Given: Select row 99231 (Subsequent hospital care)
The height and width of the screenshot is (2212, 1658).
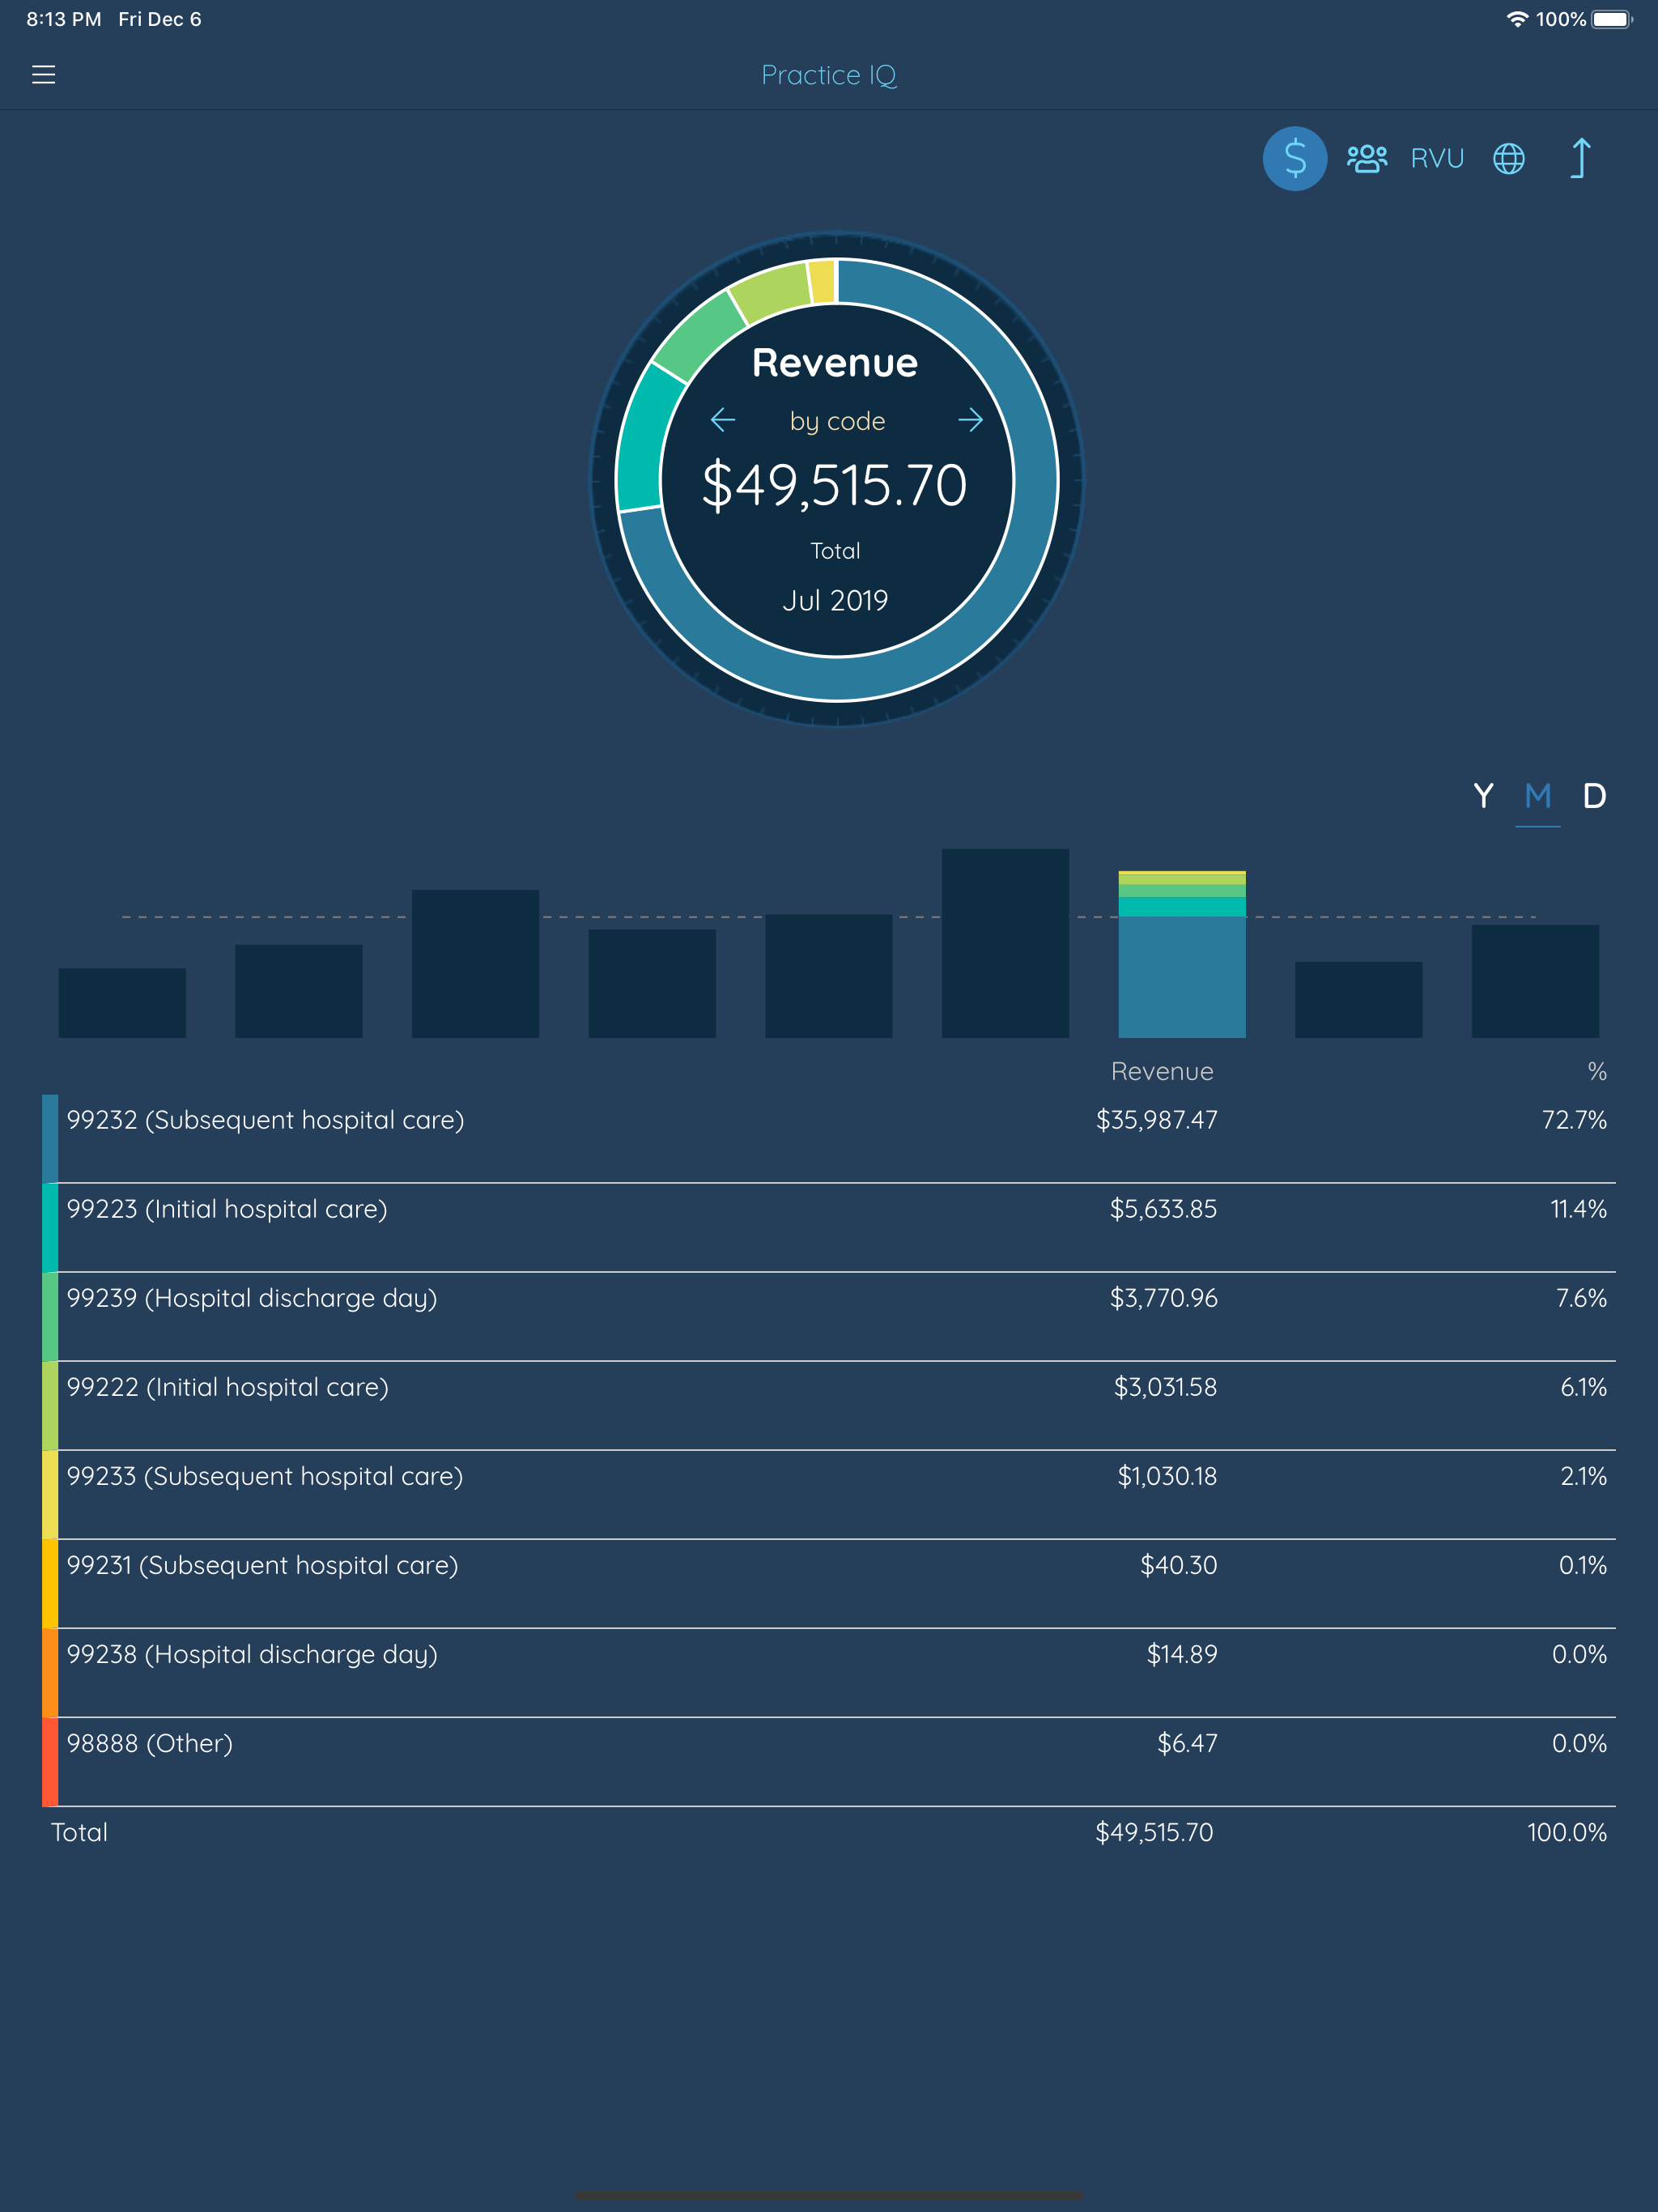Looking at the screenshot, I should [829, 1583].
